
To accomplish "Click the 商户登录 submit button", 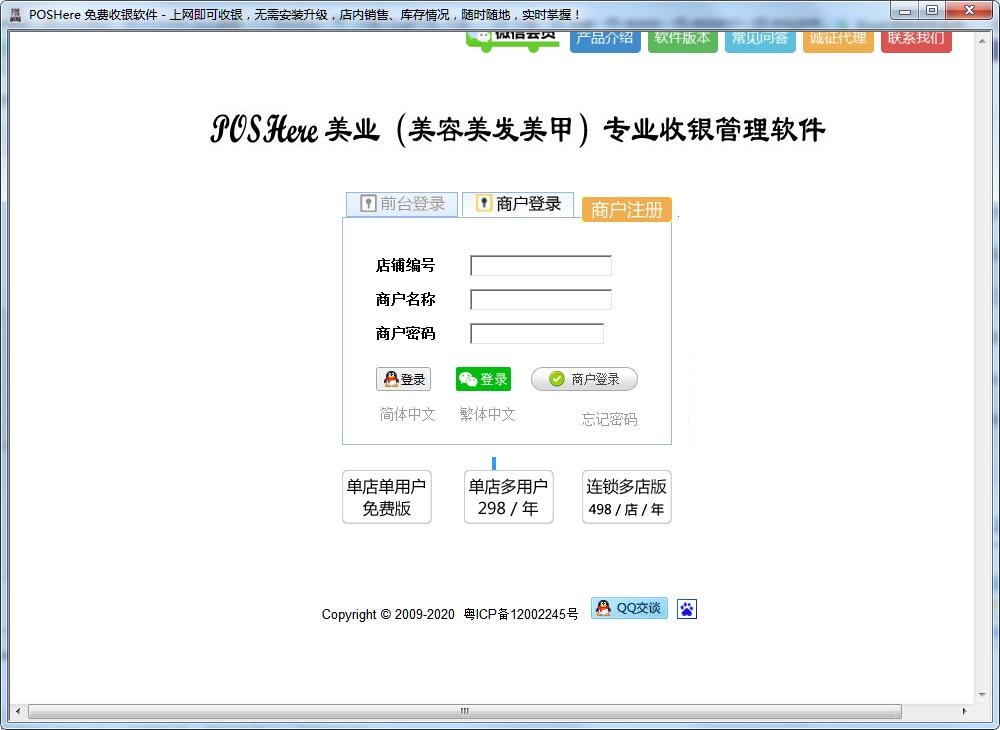I will coord(584,379).
